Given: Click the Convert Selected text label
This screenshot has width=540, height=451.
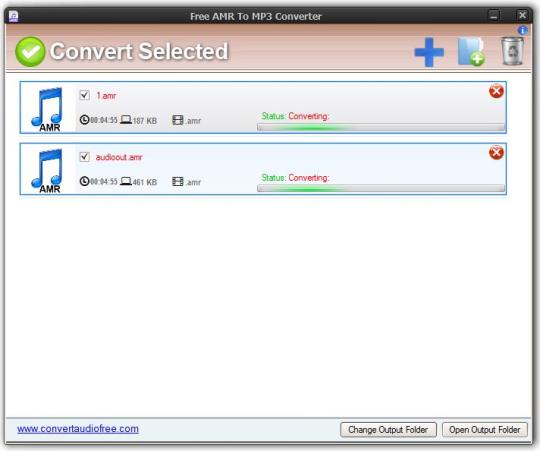Looking at the screenshot, I should (139, 51).
